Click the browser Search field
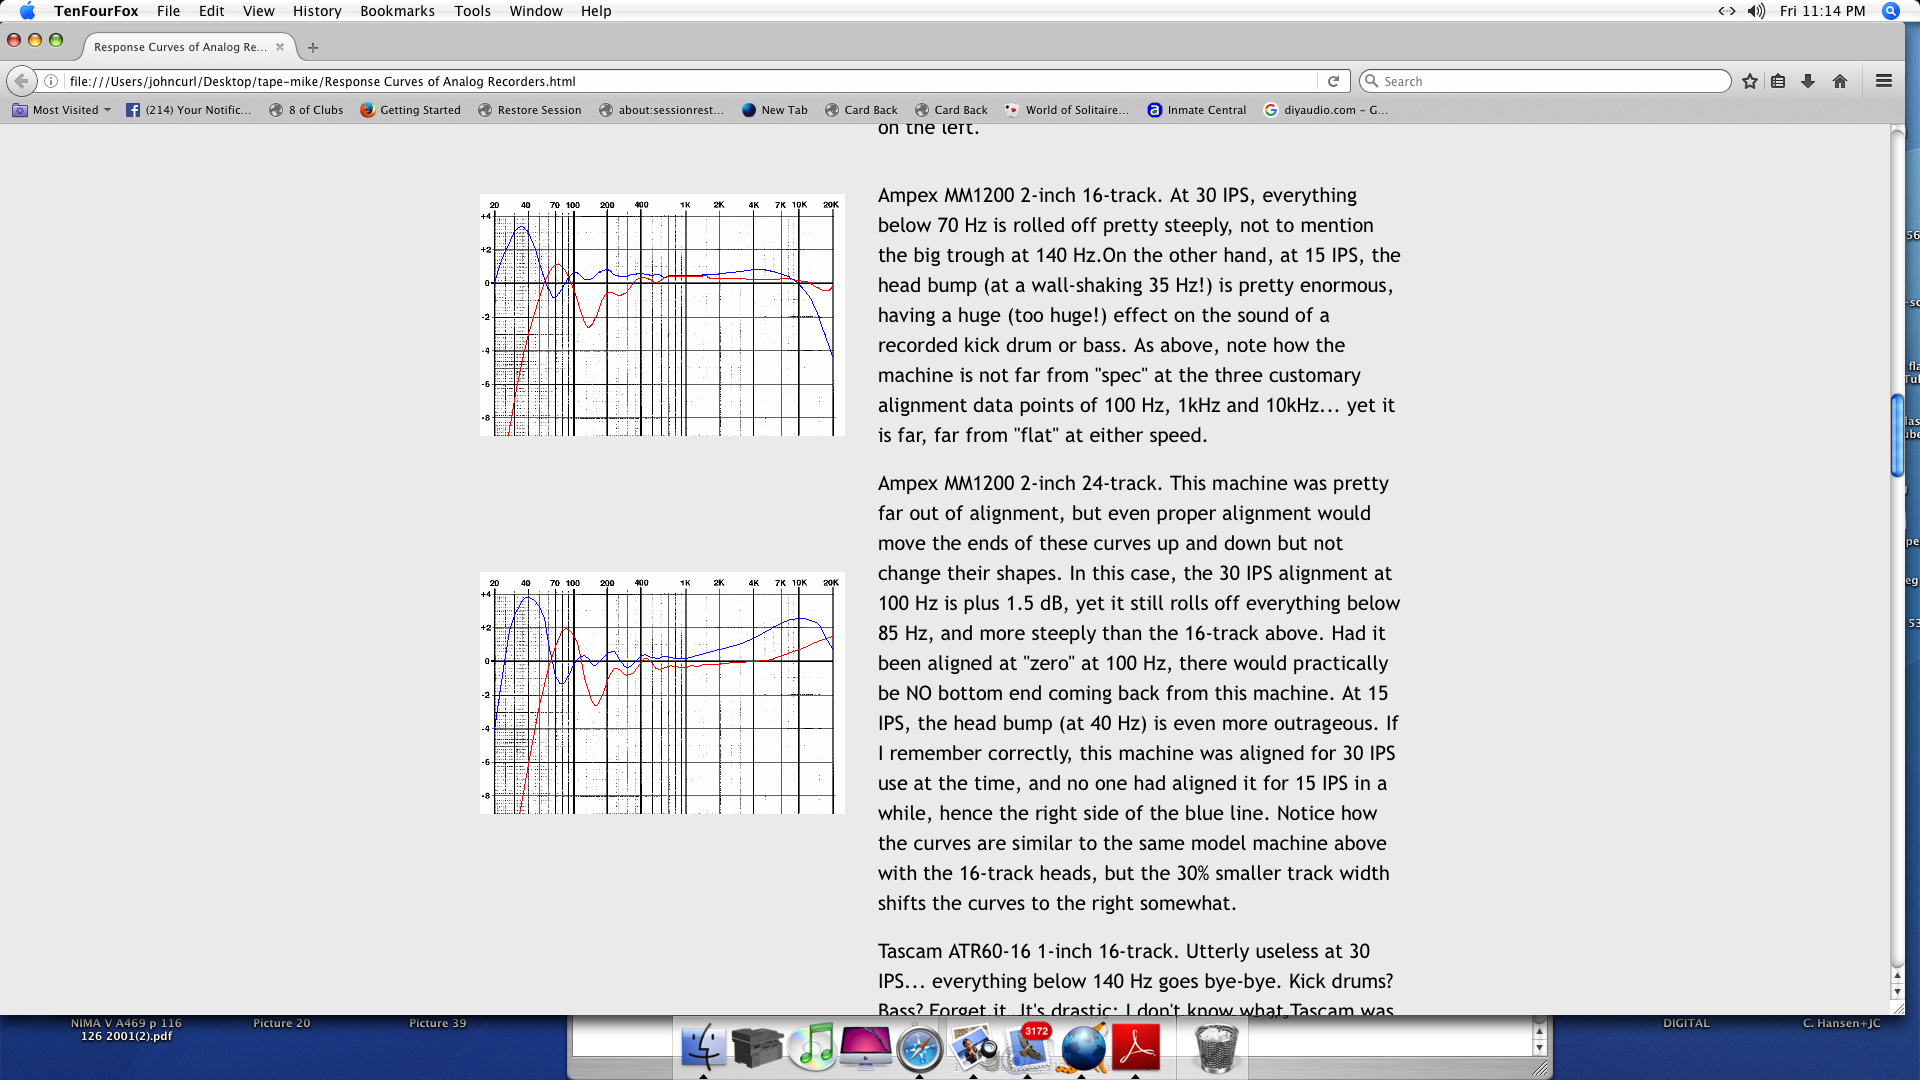 pyautogui.click(x=1545, y=81)
